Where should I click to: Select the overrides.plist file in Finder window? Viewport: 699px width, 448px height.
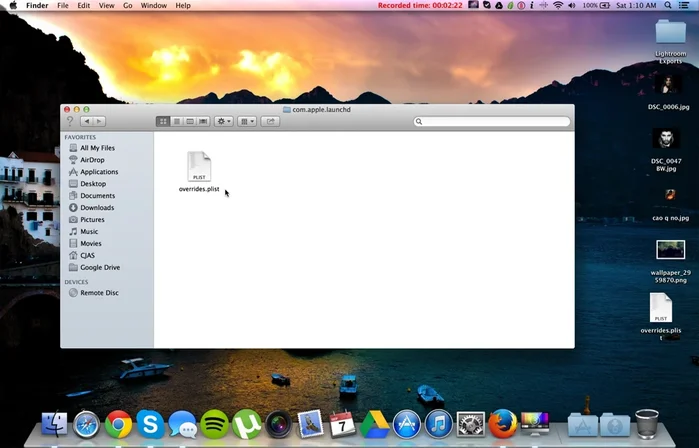click(199, 172)
